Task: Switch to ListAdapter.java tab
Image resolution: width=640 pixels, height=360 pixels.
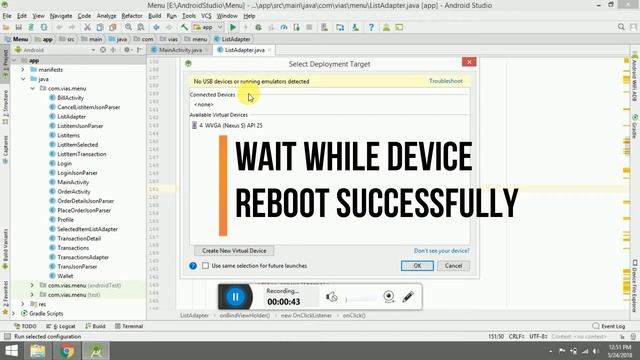Action: tap(244, 50)
